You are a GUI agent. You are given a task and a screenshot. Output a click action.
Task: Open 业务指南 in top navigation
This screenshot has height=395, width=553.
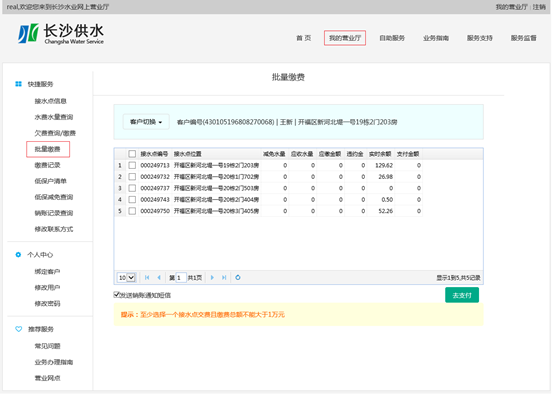point(436,38)
